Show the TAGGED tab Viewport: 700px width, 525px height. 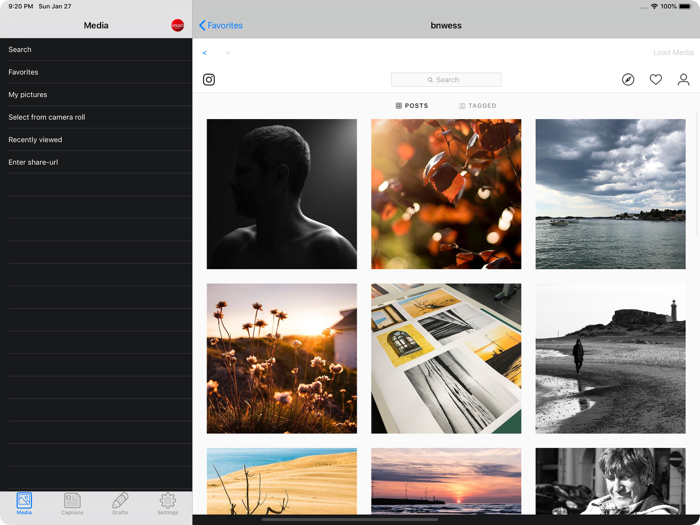478,106
